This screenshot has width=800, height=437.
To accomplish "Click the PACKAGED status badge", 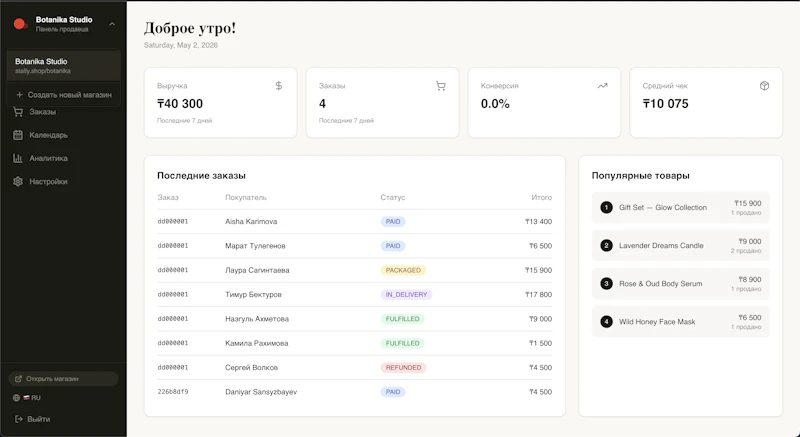I will (x=403, y=270).
